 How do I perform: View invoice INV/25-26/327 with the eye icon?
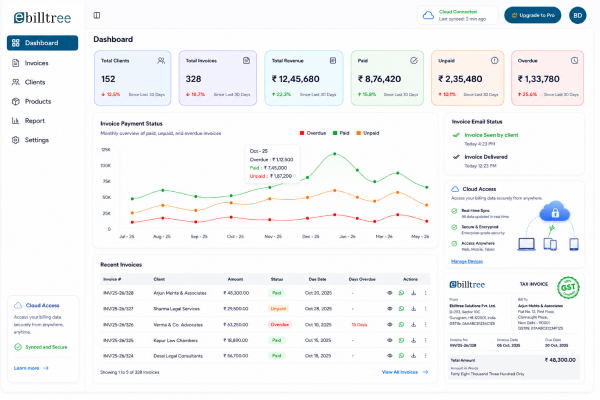point(390,309)
